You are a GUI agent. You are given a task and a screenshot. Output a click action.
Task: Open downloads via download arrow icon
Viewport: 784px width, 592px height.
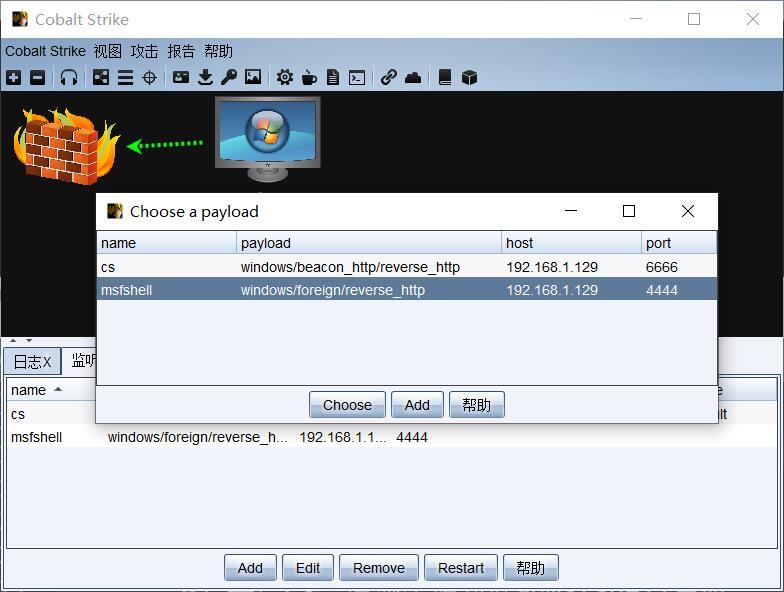pos(205,77)
